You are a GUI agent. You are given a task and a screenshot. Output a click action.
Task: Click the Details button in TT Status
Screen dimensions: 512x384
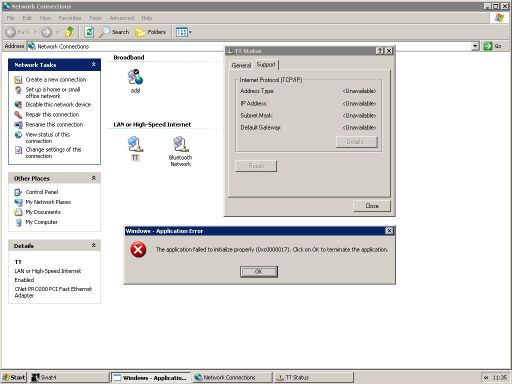[357, 142]
